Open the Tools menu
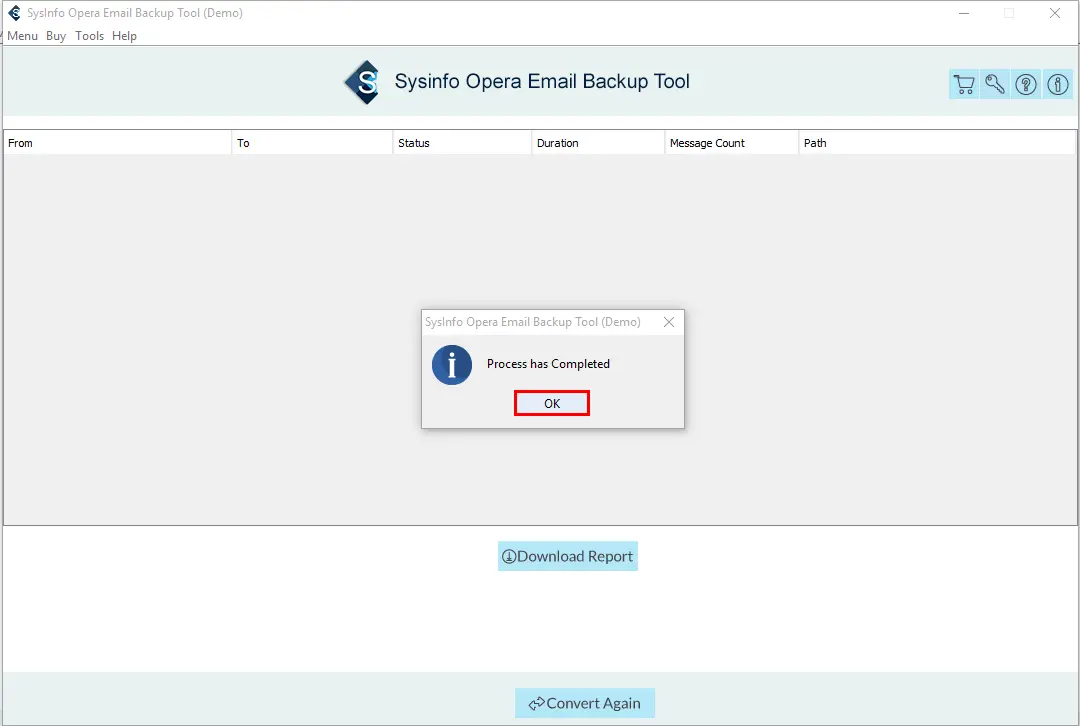 click(x=89, y=36)
